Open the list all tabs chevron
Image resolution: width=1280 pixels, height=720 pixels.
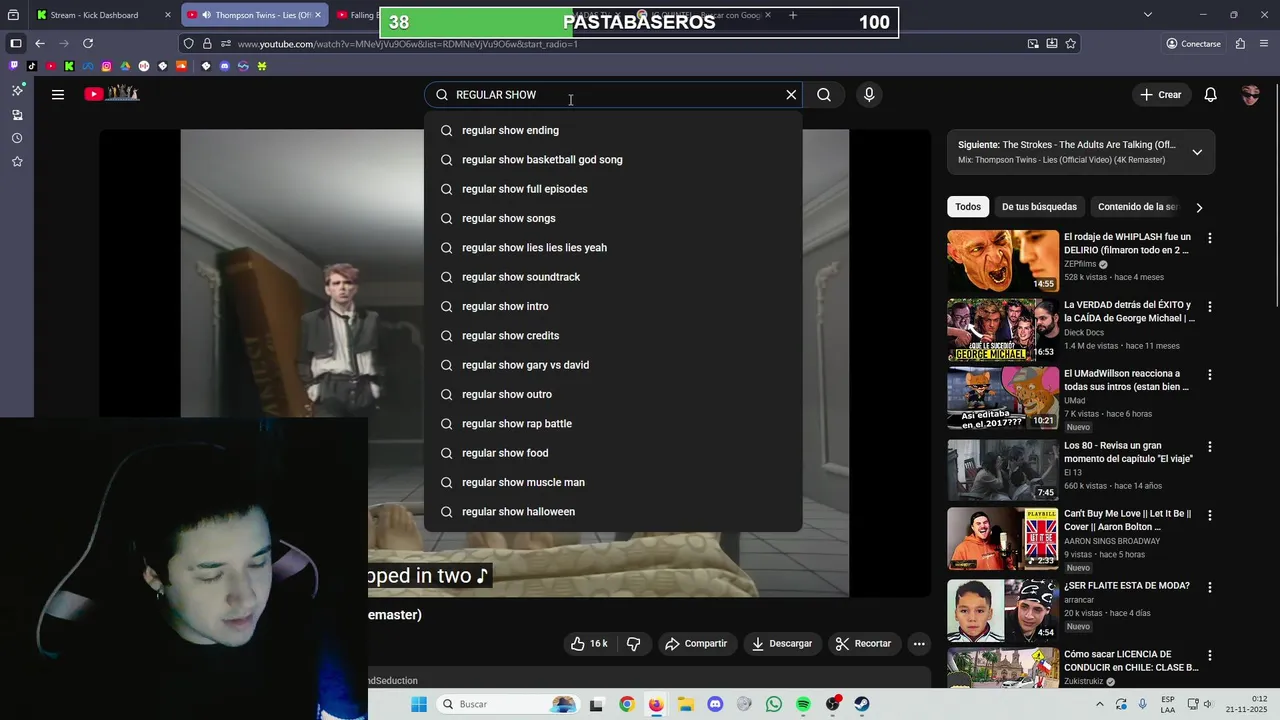point(1148,15)
